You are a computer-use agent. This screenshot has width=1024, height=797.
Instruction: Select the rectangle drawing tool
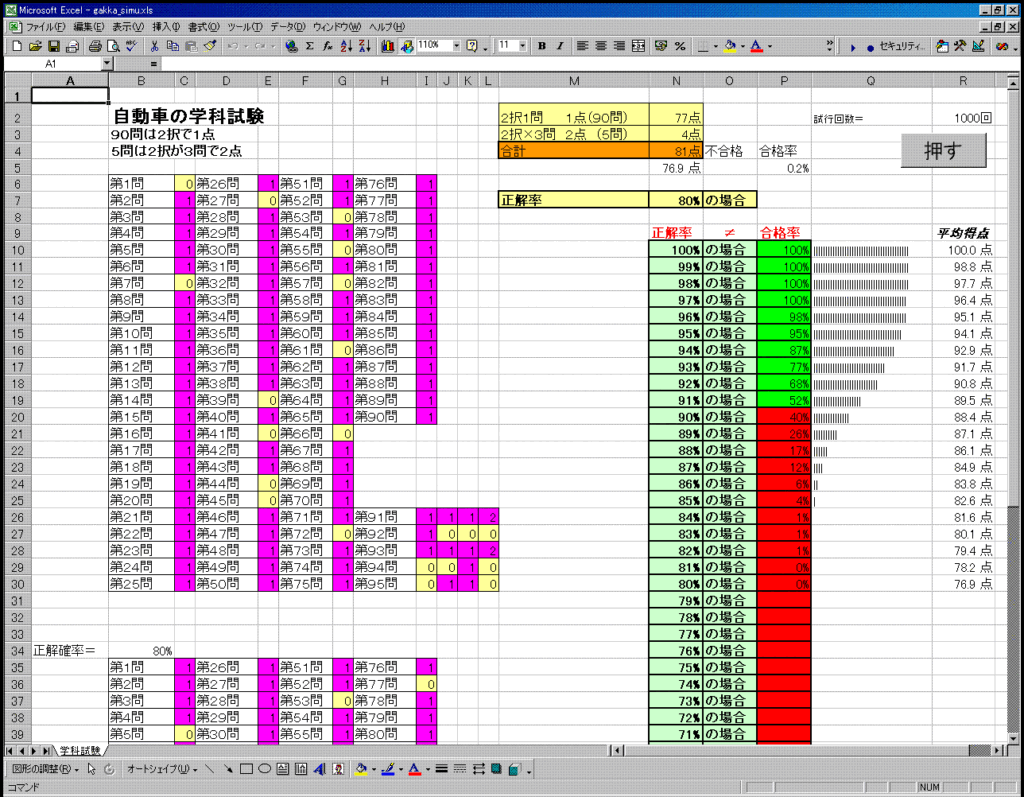tap(246, 769)
